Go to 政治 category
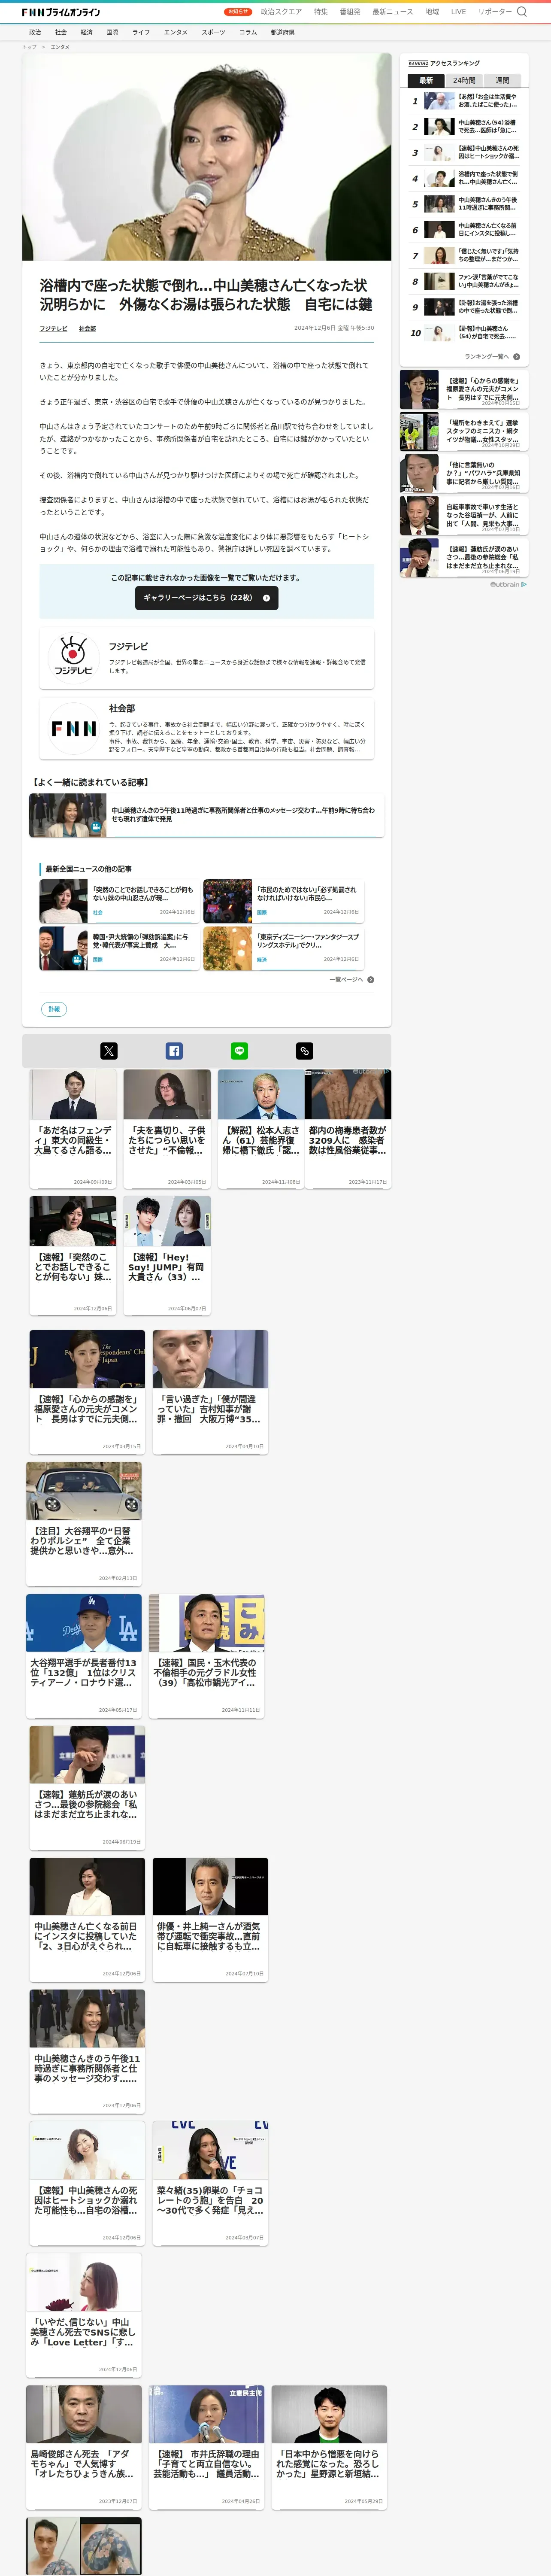551x2576 pixels. pos(35,32)
